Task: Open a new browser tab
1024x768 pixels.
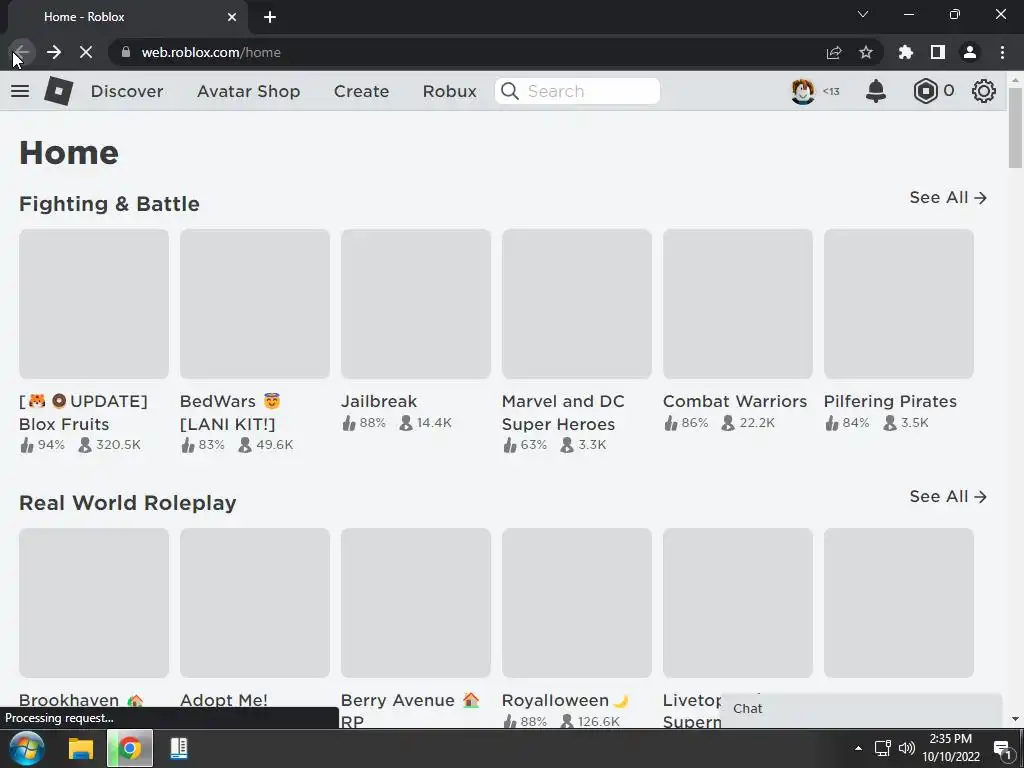Action: coord(270,17)
